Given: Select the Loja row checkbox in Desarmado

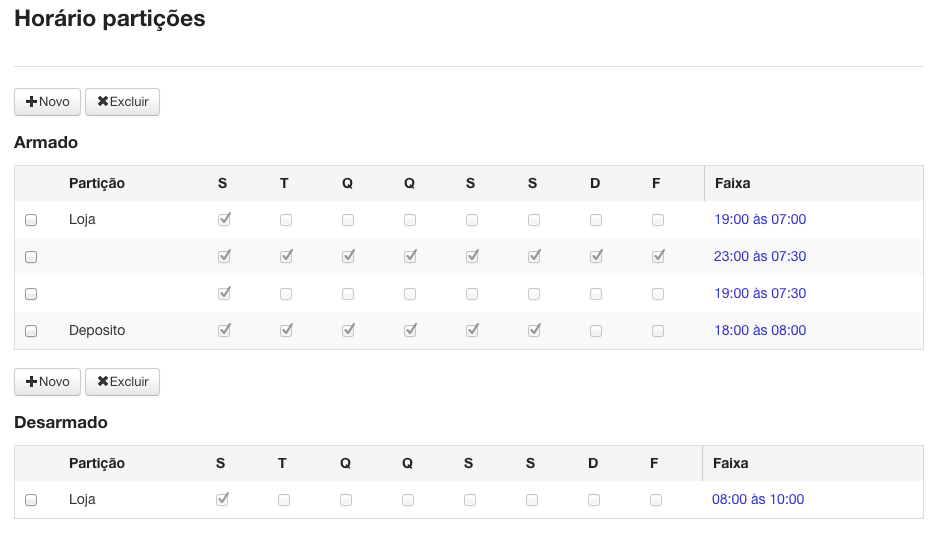Looking at the screenshot, I should click(31, 500).
